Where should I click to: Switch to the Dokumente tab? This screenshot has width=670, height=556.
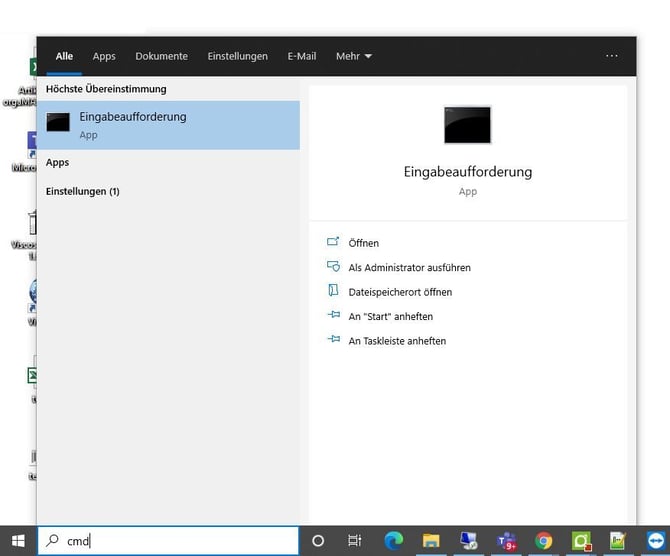pyautogui.click(x=161, y=57)
